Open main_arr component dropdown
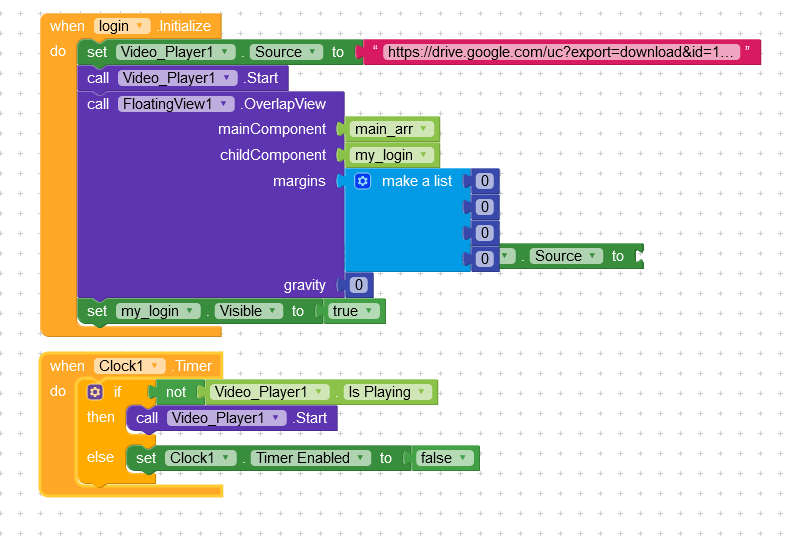The height and width of the screenshot is (540, 797). click(391, 129)
